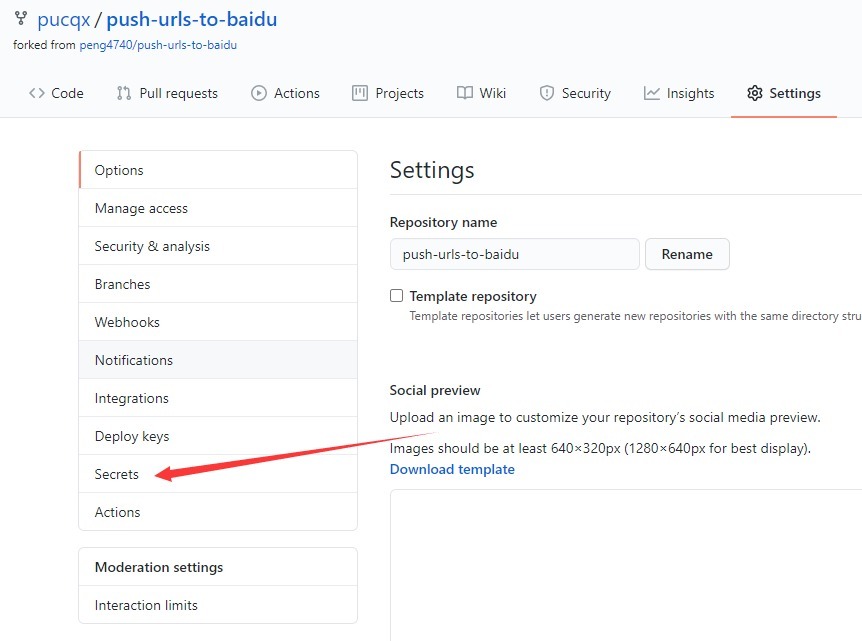
Task: Click the Code tab brackets icon
Action: pos(37,93)
